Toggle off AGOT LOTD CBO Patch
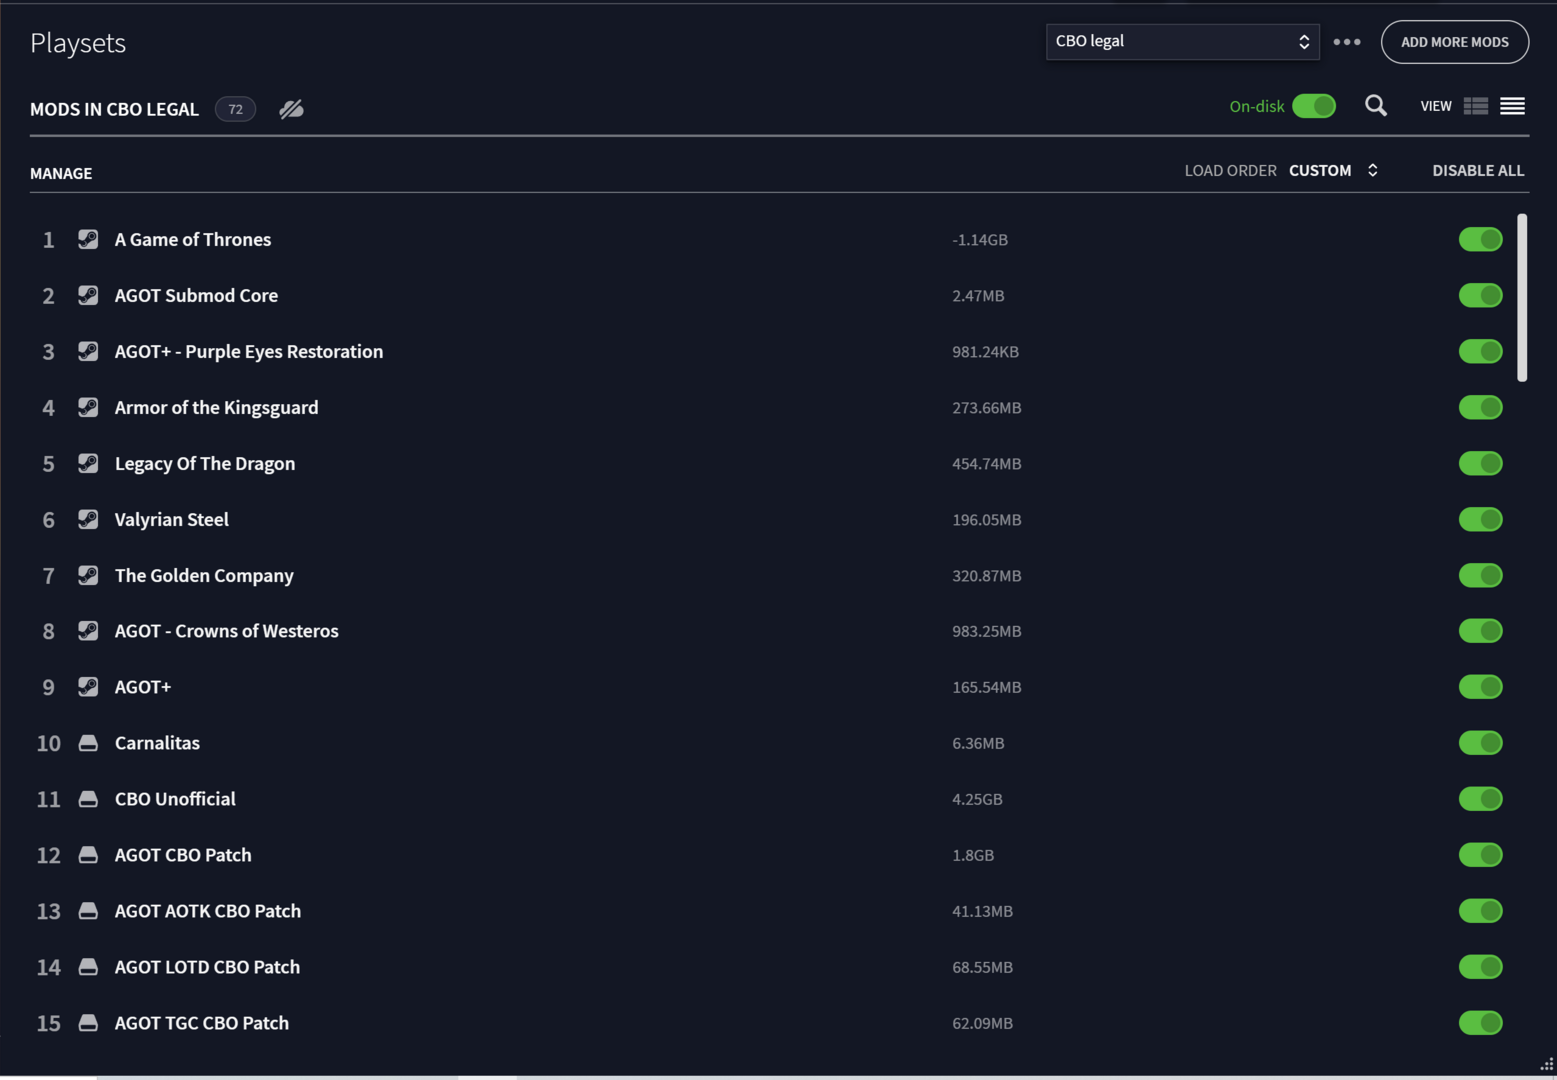Image resolution: width=1557 pixels, height=1080 pixels. click(1480, 967)
